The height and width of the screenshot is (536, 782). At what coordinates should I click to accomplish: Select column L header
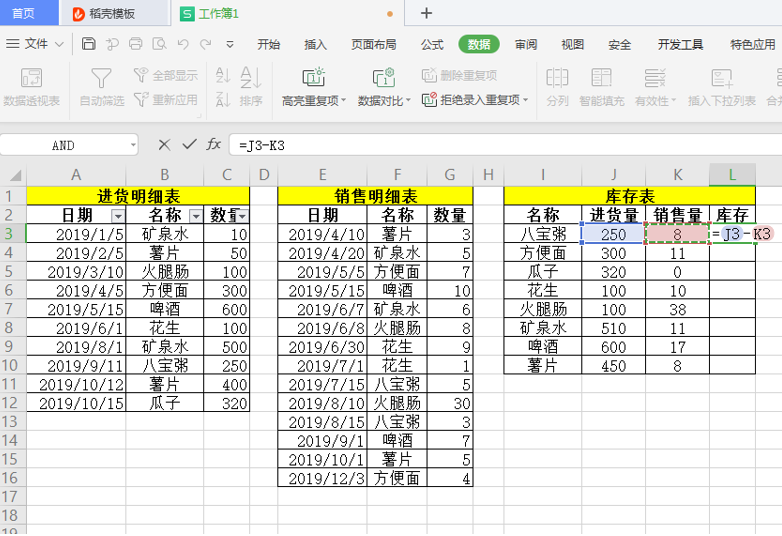(x=732, y=175)
